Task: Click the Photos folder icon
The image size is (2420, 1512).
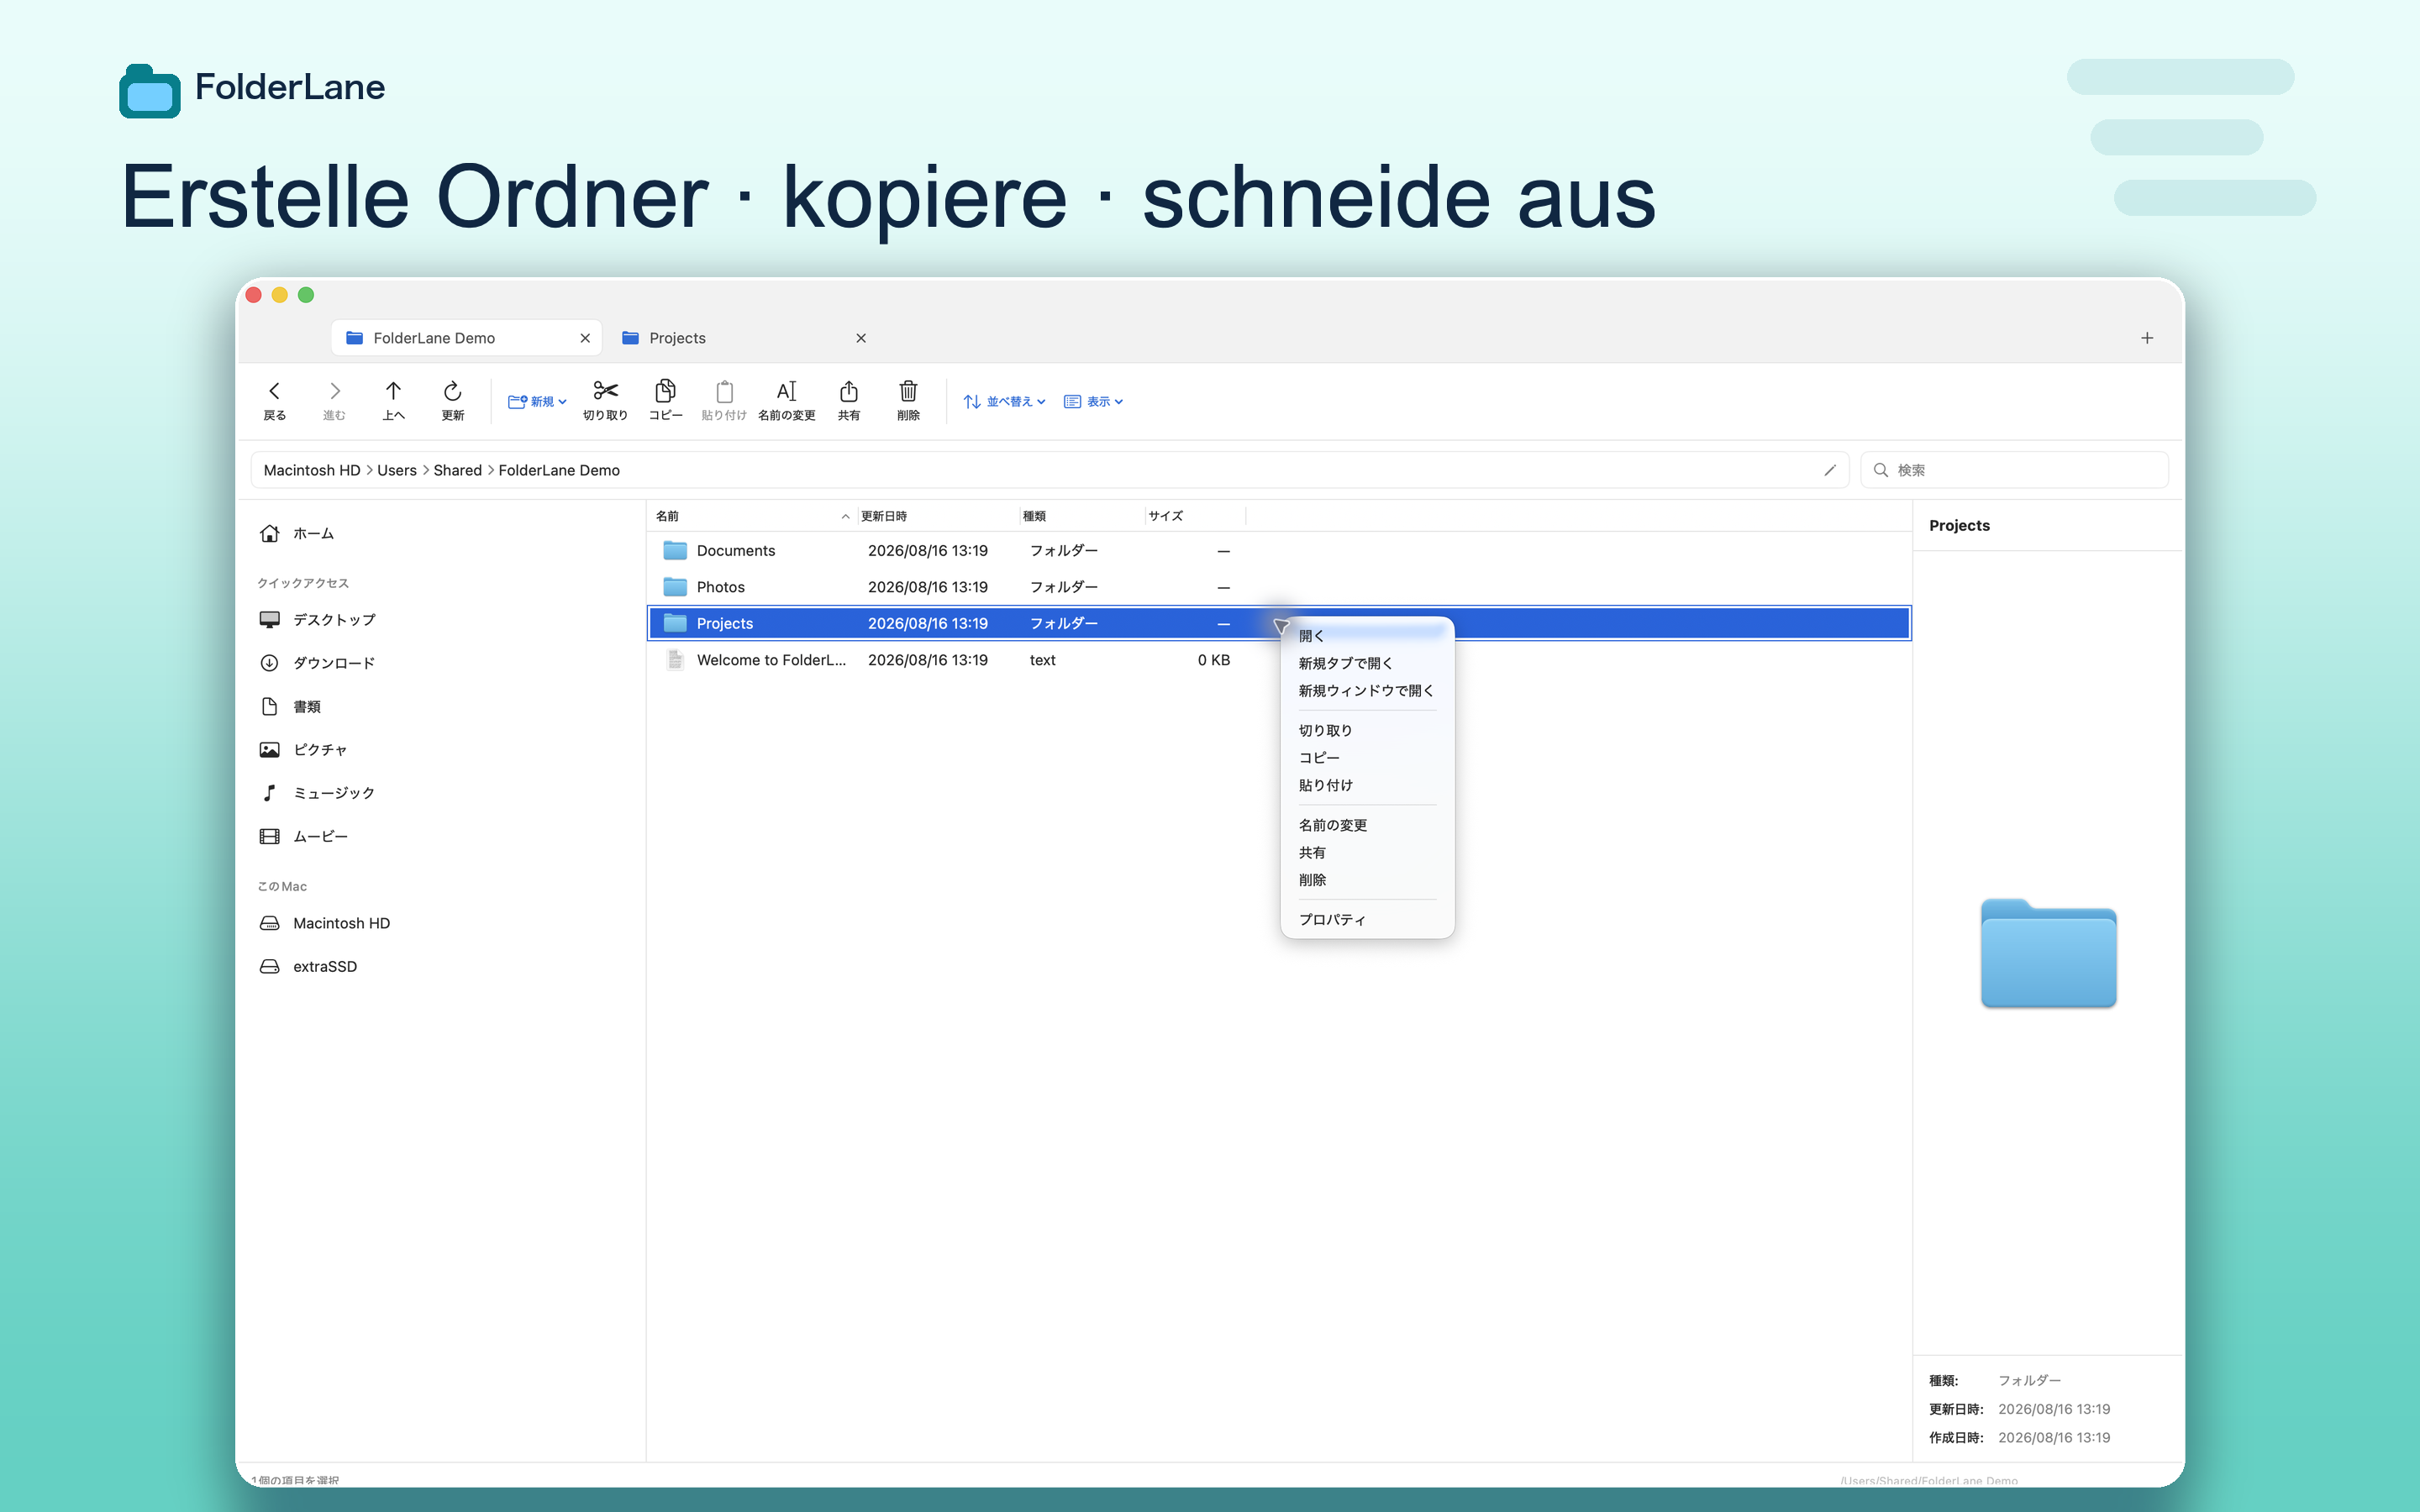Action: (x=675, y=587)
